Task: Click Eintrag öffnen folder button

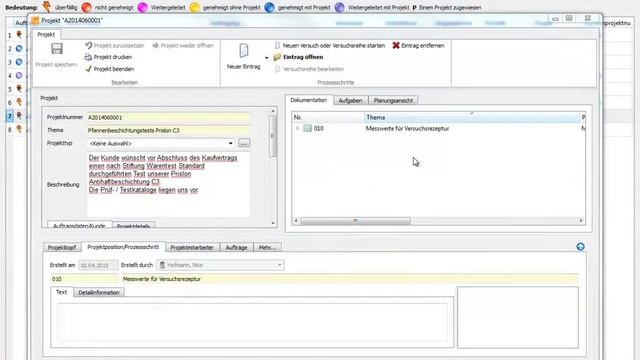Action: (298, 57)
